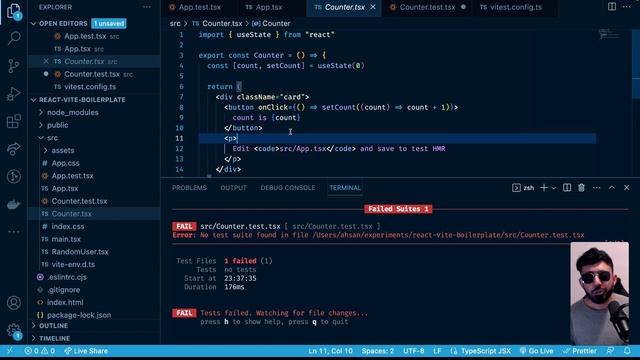
Task: Create a new terminal with plus icon
Action: coord(544,188)
